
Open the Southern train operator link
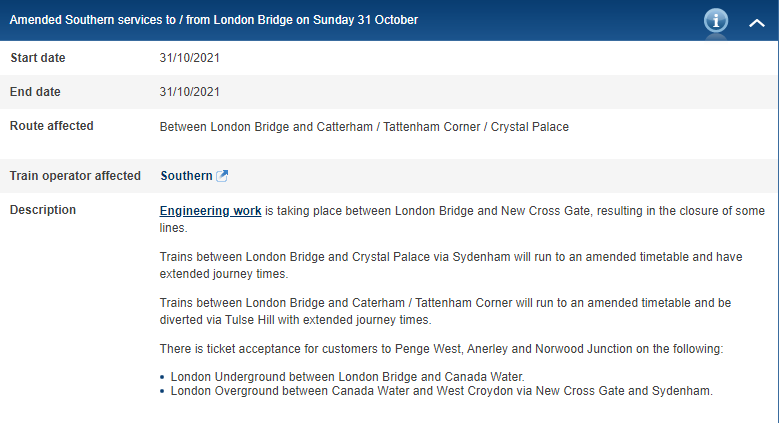[x=186, y=176]
